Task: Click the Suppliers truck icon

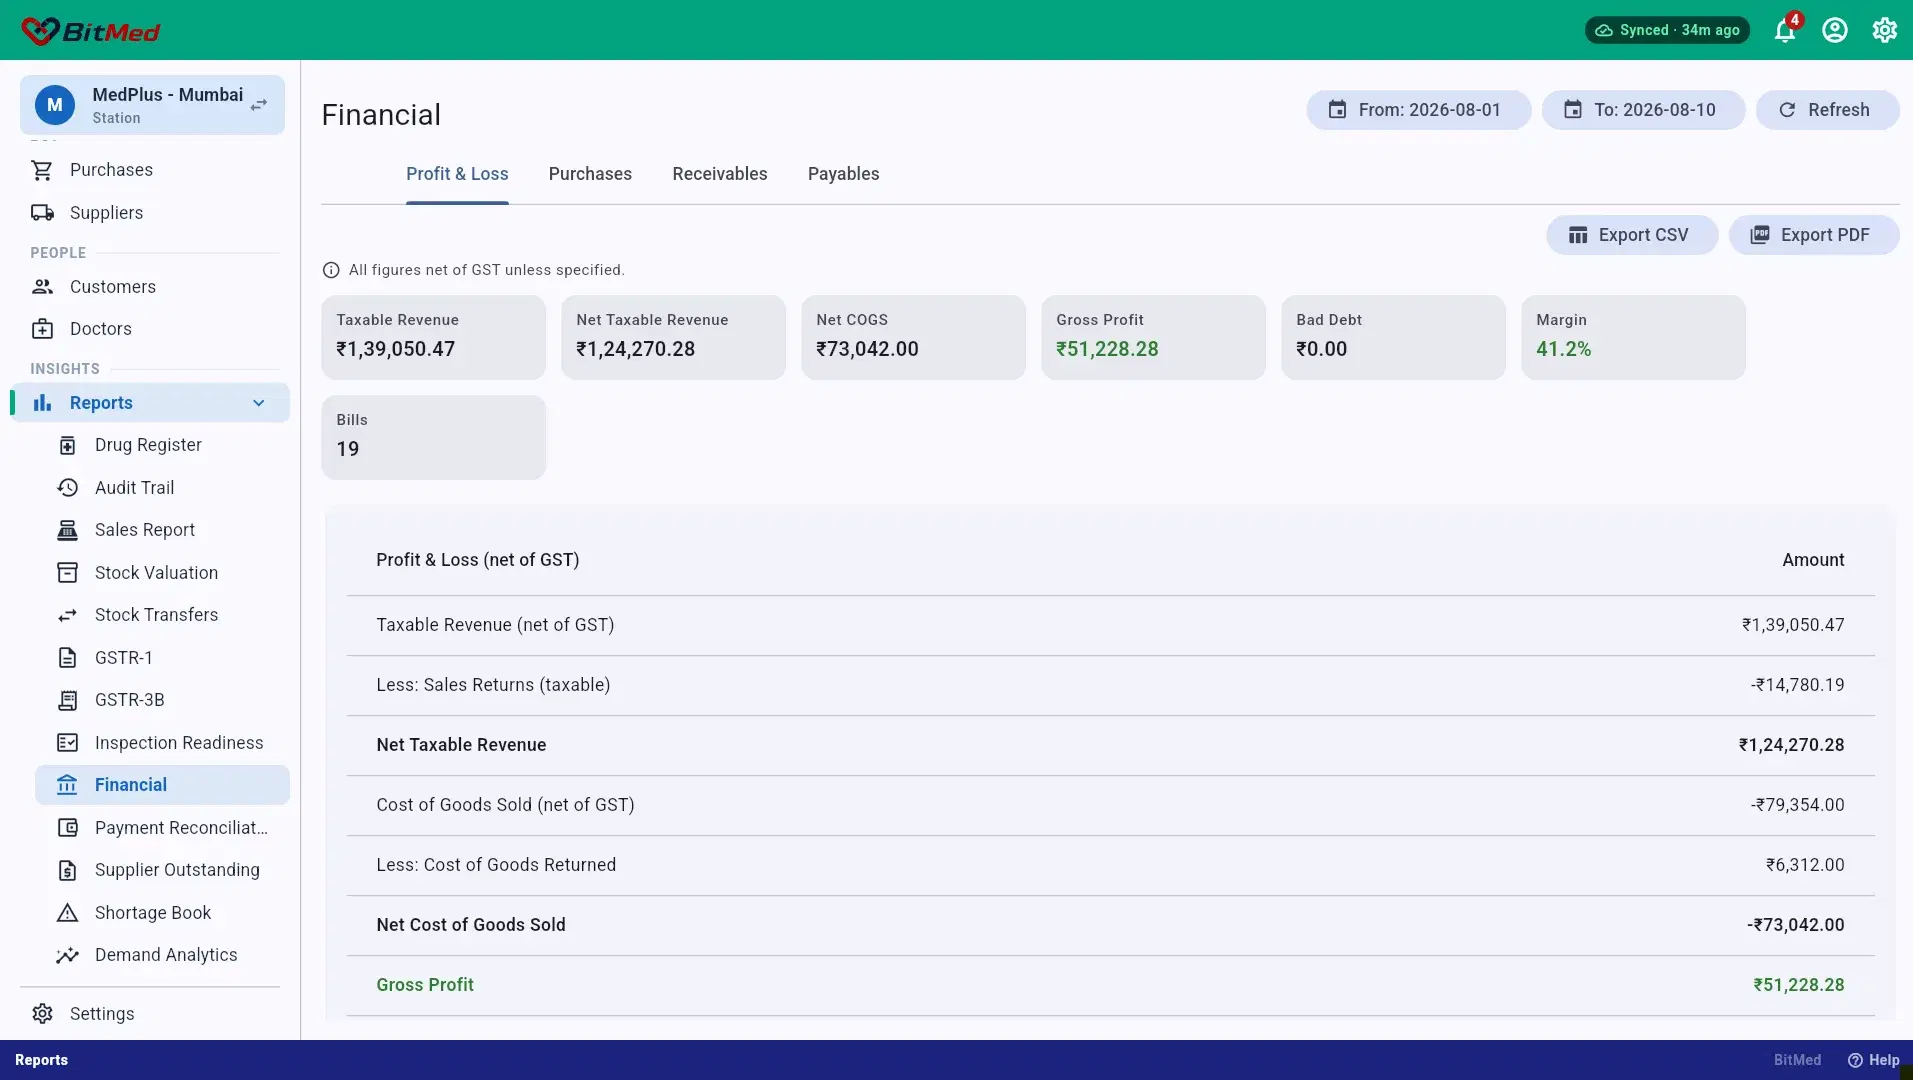Action: (x=42, y=213)
